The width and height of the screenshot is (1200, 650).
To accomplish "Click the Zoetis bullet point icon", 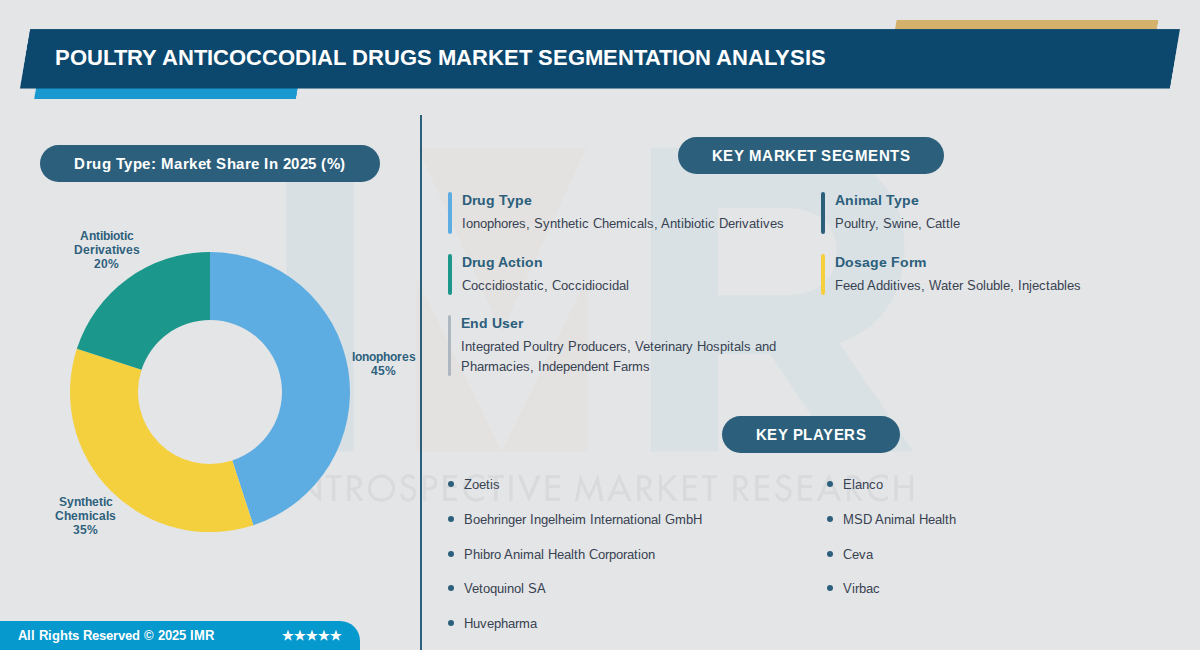I will (450, 484).
